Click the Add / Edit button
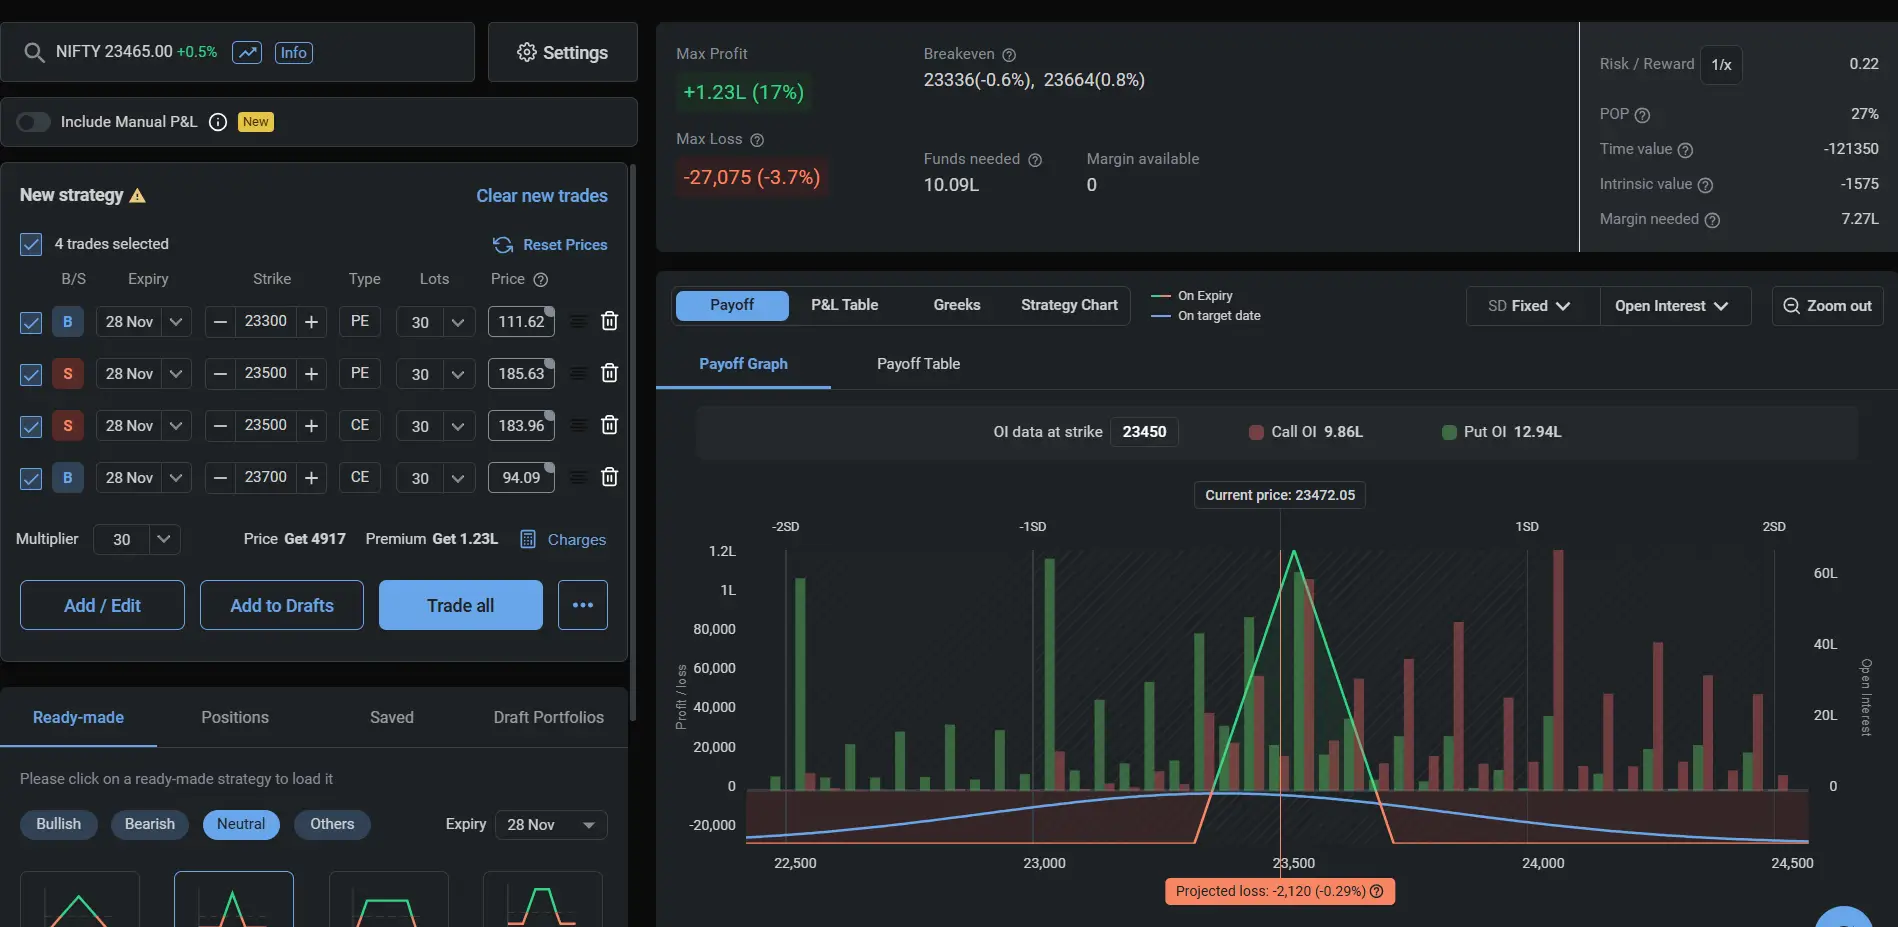1898x927 pixels. click(x=102, y=605)
